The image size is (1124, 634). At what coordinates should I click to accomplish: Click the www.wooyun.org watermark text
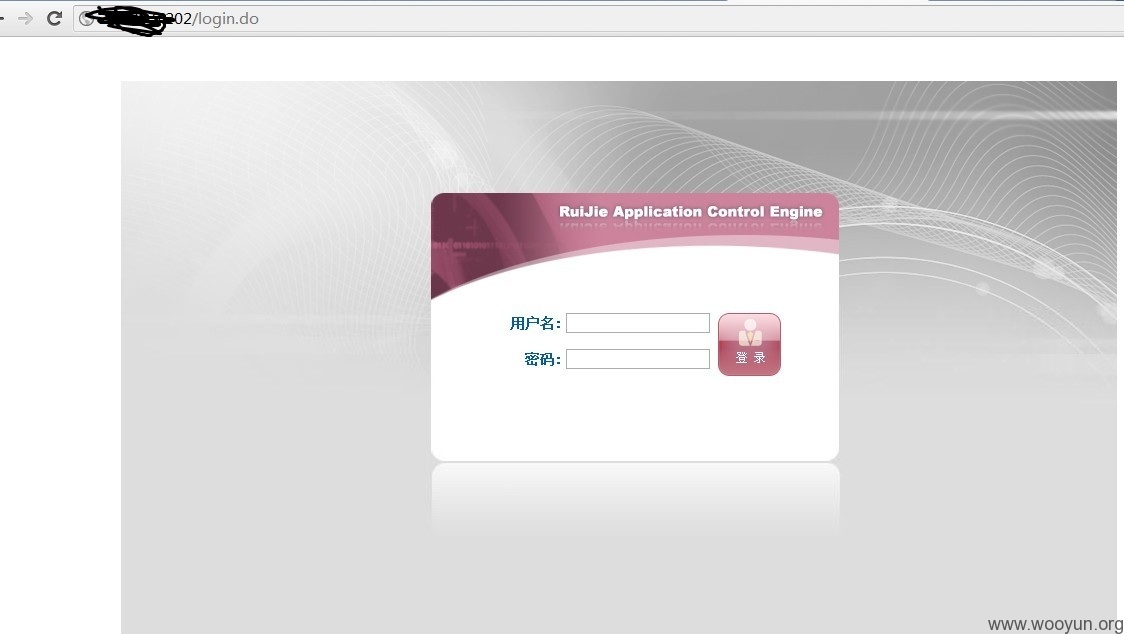click(x=1055, y=625)
